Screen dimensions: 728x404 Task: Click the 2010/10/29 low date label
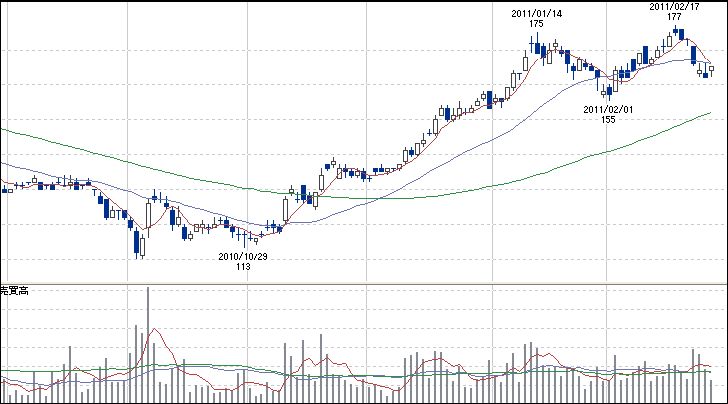pyautogui.click(x=243, y=256)
